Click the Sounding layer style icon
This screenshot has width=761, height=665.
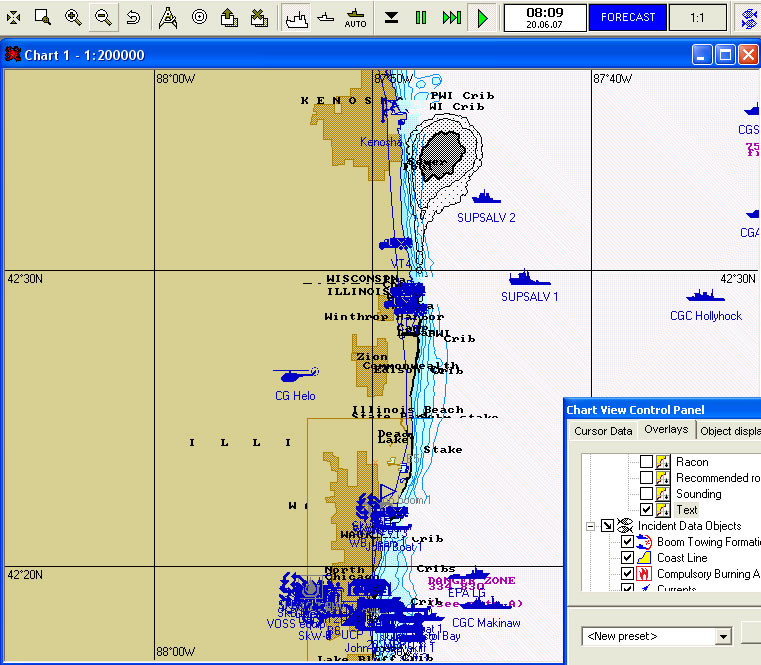663,494
